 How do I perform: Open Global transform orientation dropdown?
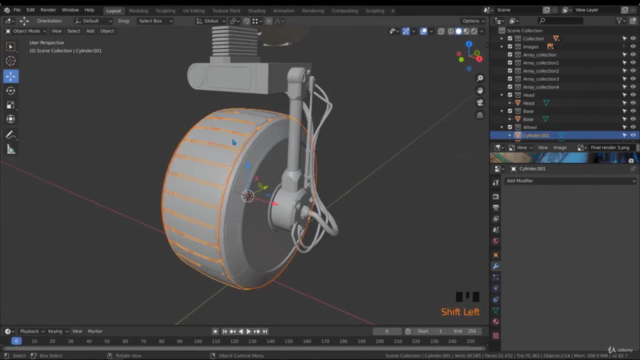click(211, 21)
